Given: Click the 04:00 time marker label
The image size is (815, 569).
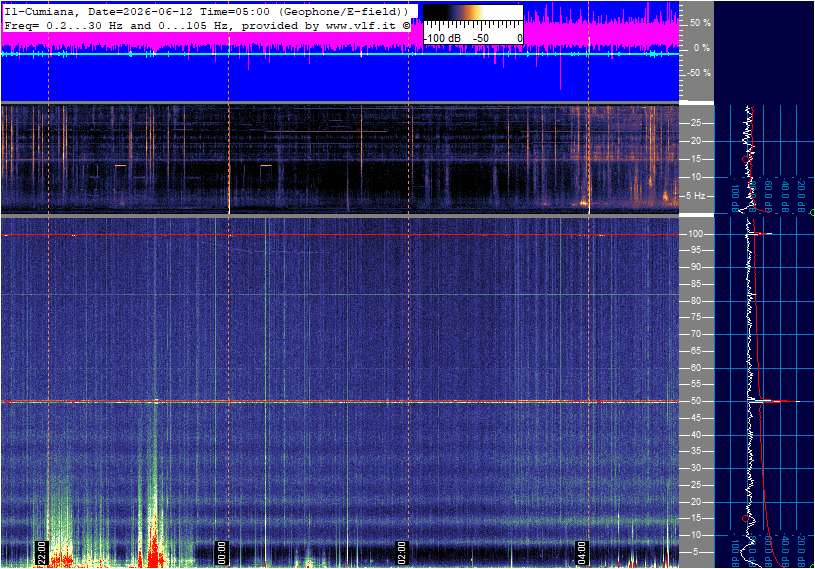Looking at the screenshot, I should (581, 553).
